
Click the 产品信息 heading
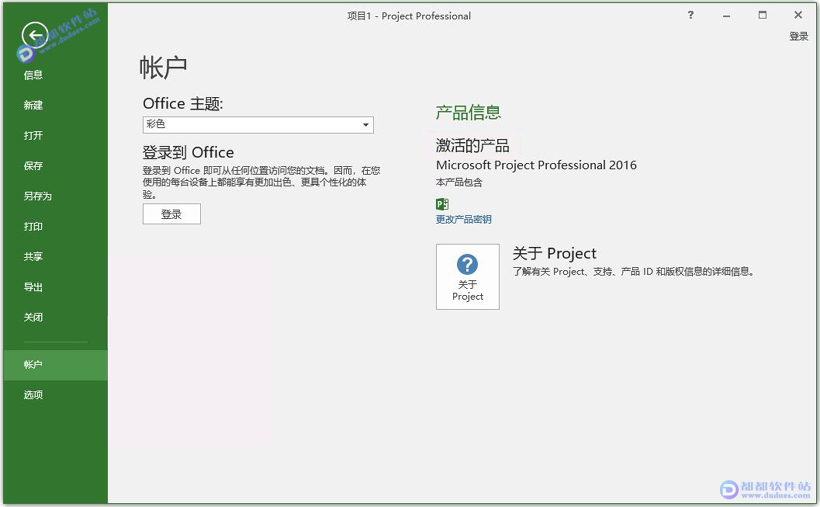[468, 112]
